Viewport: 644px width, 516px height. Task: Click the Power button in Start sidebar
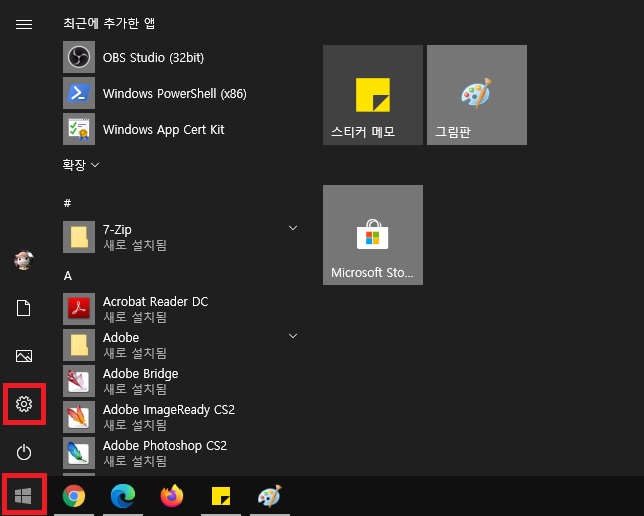click(x=24, y=452)
